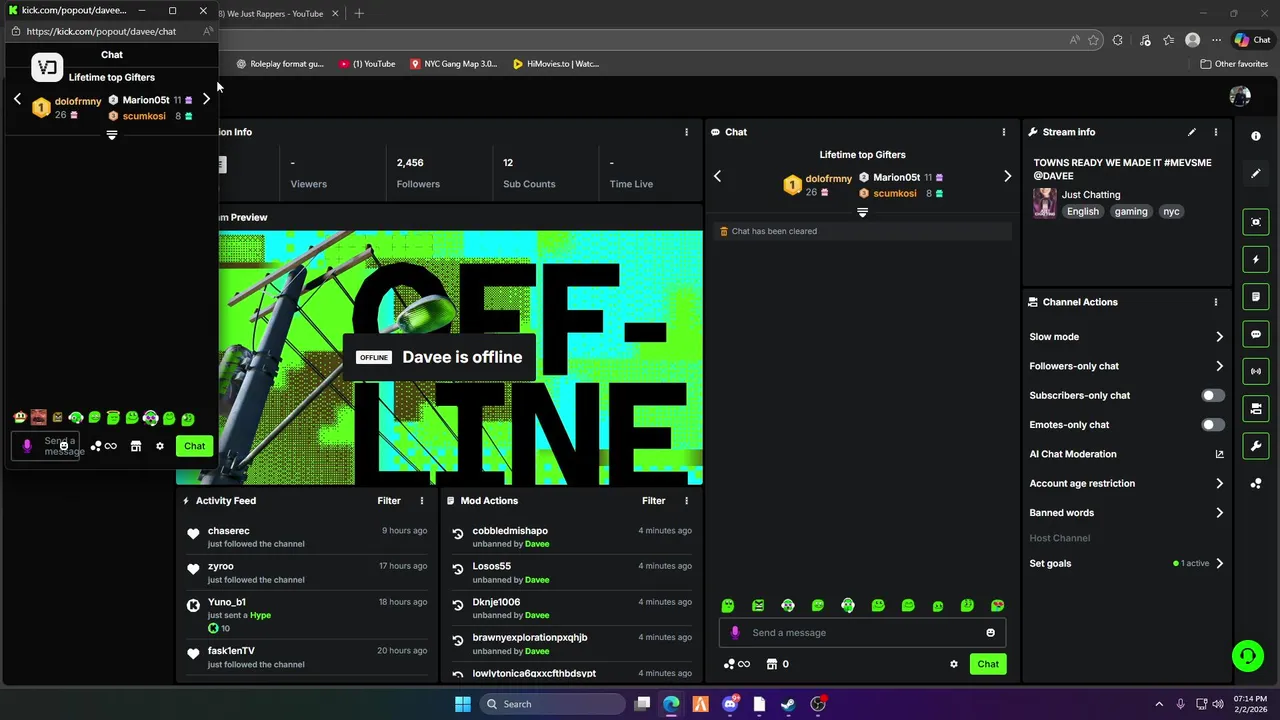Viewport: 1280px width, 720px height.
Task: Open Channel Actions three-dot menu
Action: click(1216, 302)
